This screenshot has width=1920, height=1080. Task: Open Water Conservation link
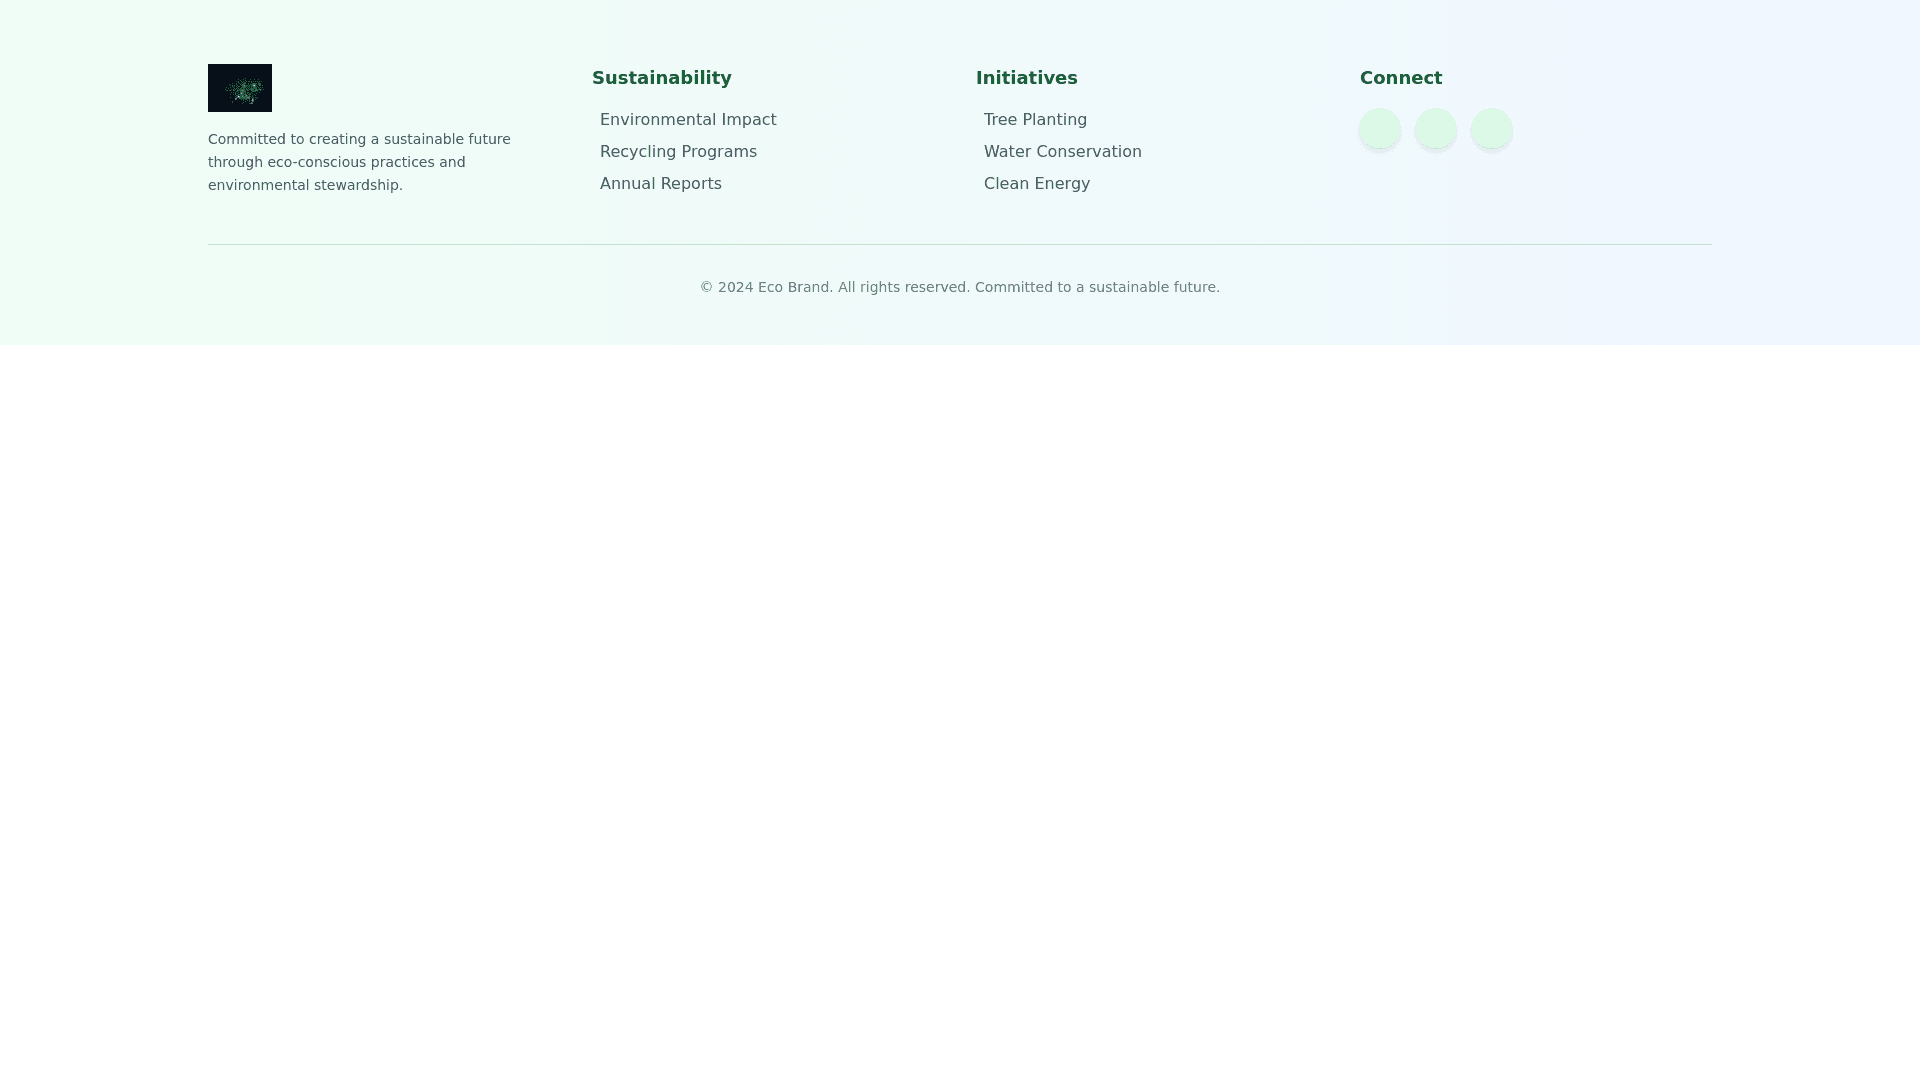click(x=1062, y=152)
